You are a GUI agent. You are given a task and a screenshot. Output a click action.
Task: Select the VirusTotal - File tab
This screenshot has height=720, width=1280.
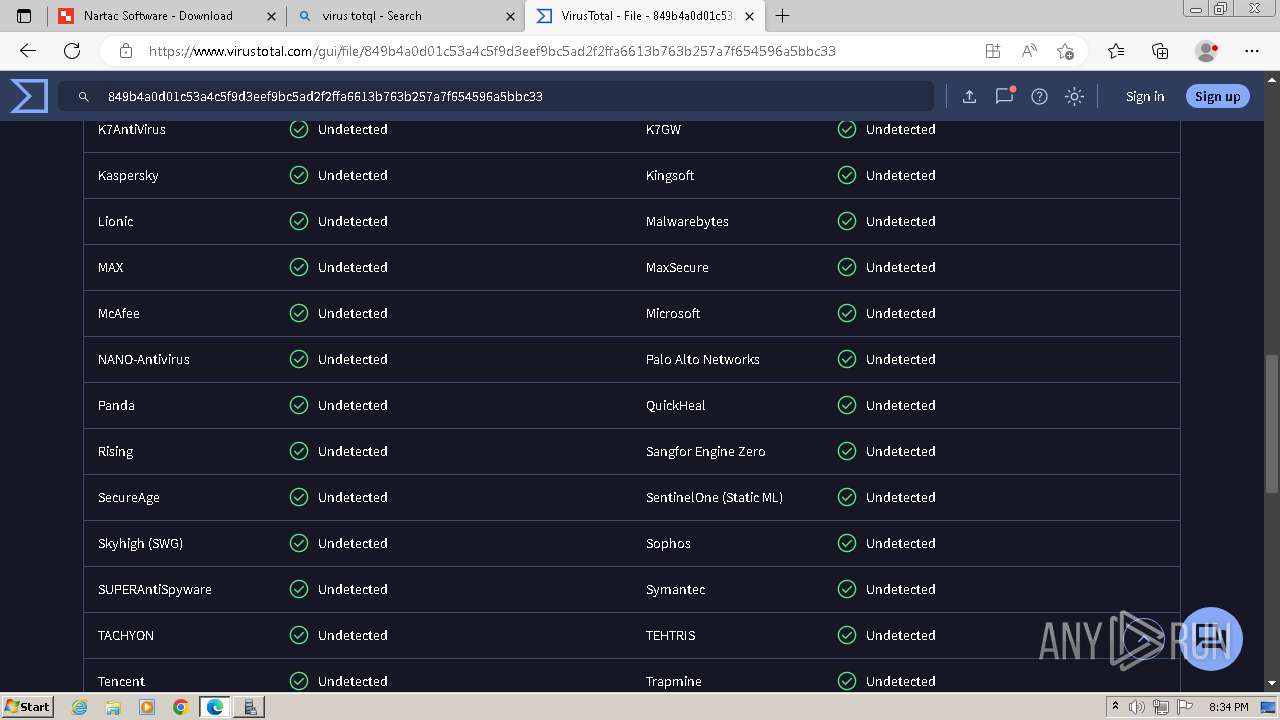click(x=645, y=16)
